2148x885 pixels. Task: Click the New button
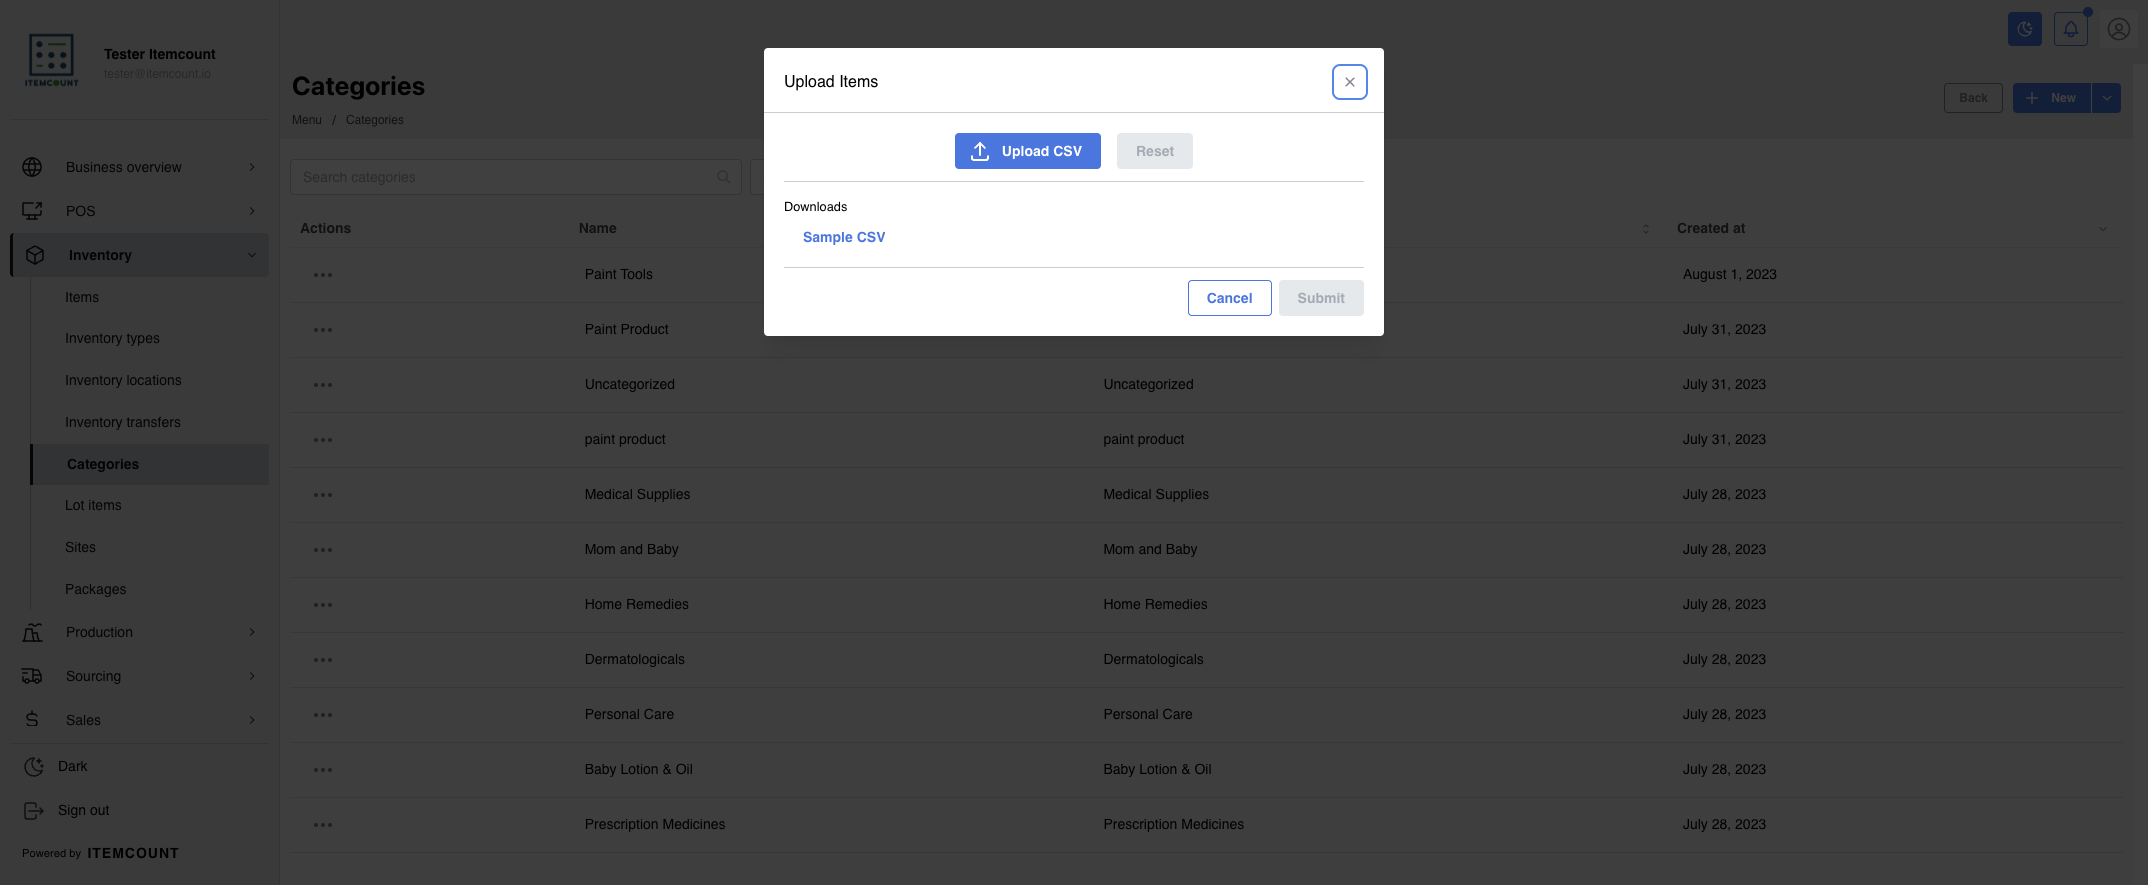pyautogui.click(x=2051, y=98)
